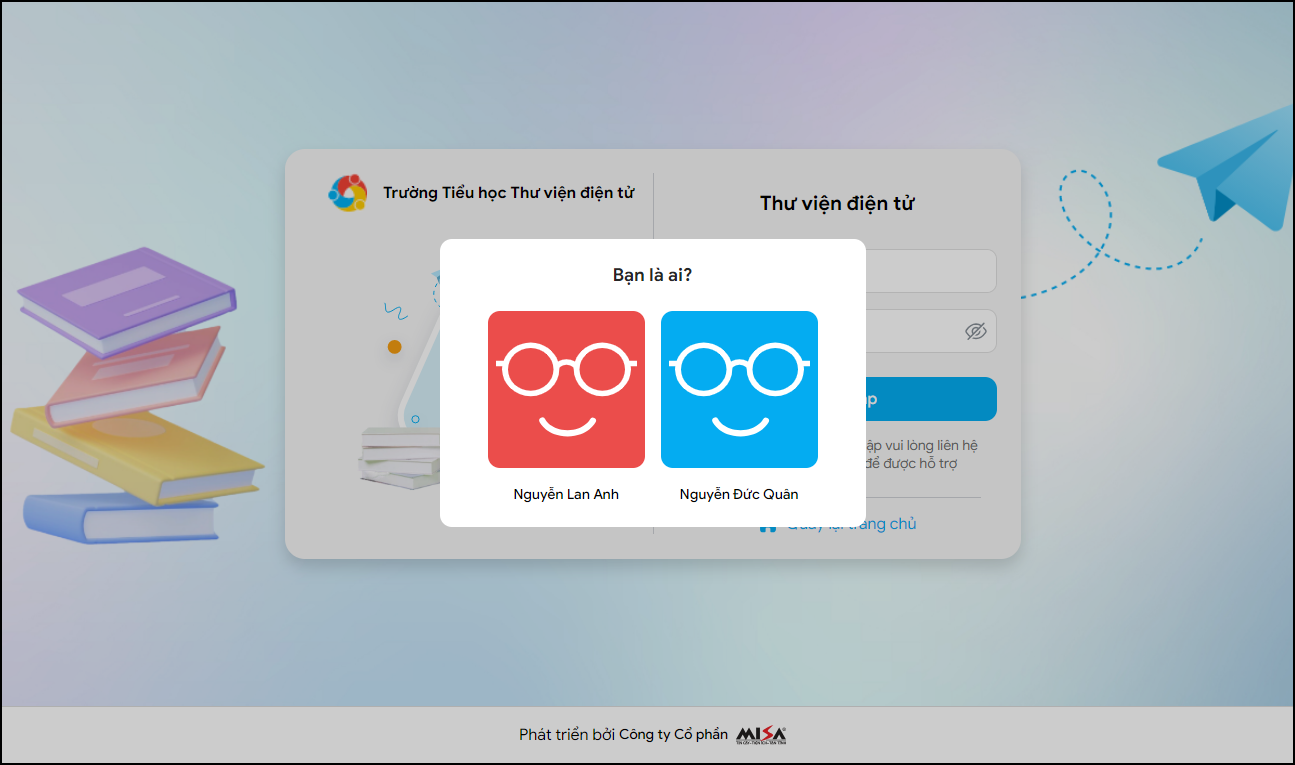Choose the red Nguyễn Lan Anh avatar

tap(566, 389)
